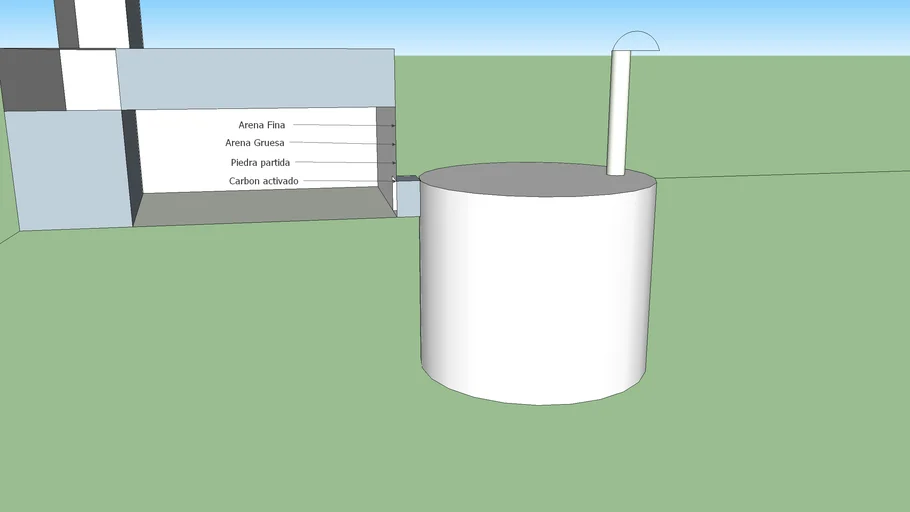
Task: Click the vertical vent pipe on the tank
Action: pos(620,112)
